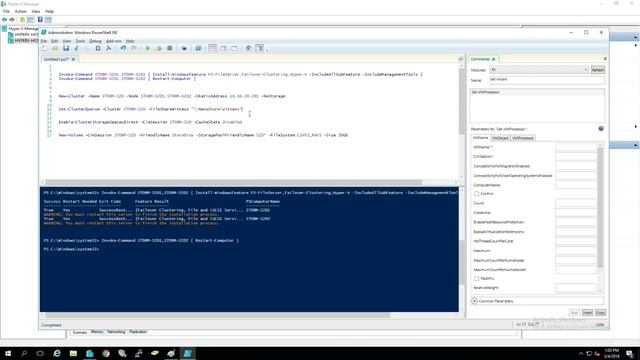Screen dimensions: 640x360
Task: Expand the Common Parameters section
Action: [x=475, y=301]
